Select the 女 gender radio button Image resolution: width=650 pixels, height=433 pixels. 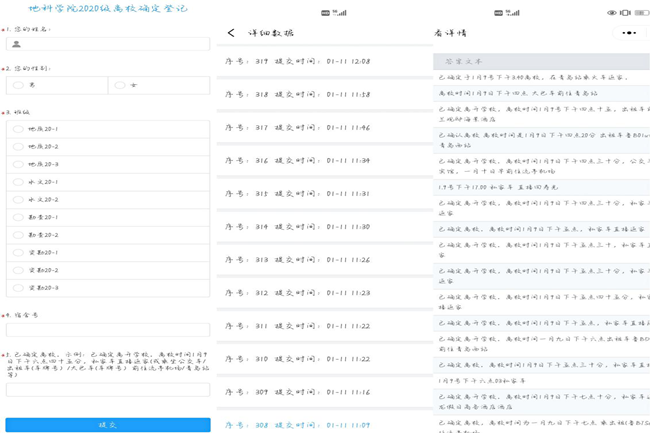pyautogui.click(x=120, y=85)
